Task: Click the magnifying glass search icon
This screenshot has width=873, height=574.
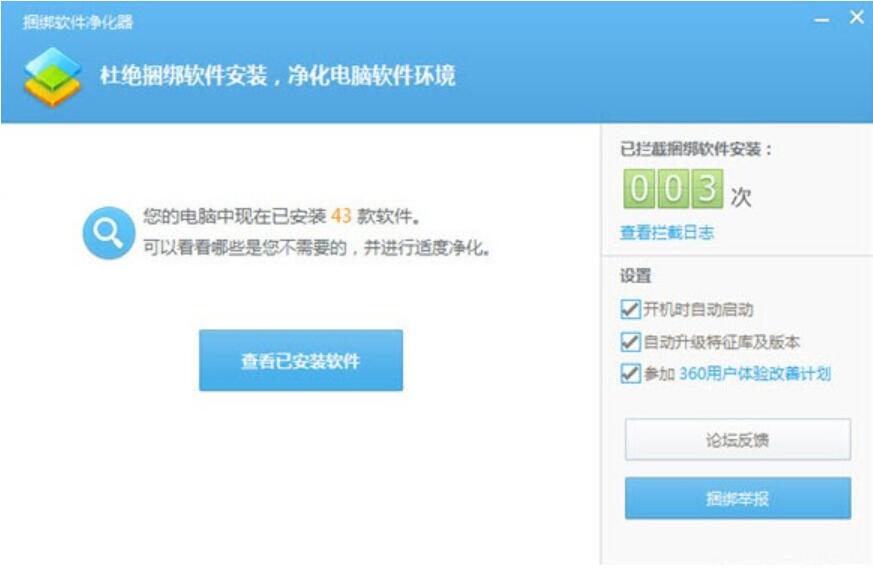Action: pos(109,233)
